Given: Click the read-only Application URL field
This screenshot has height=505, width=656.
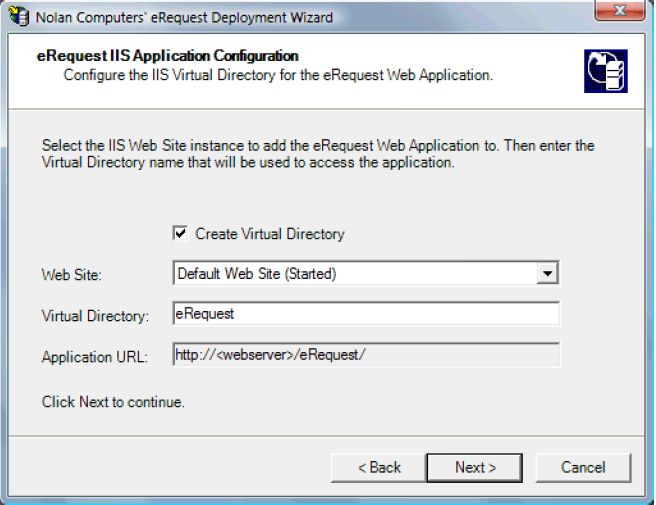Looking at the screenshot, I should pos(365,355).
